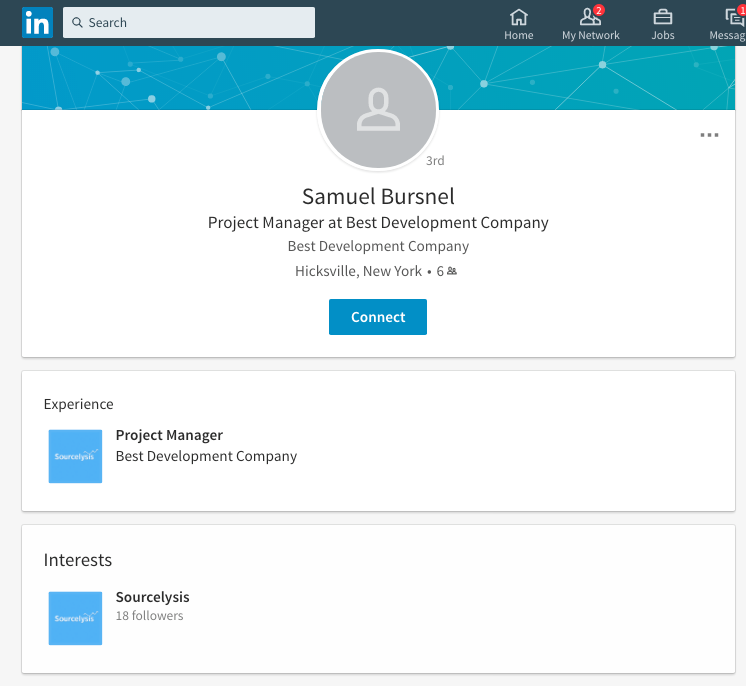
Task: Click the LinkedIn logo
Action: click(x=38, y=22)
